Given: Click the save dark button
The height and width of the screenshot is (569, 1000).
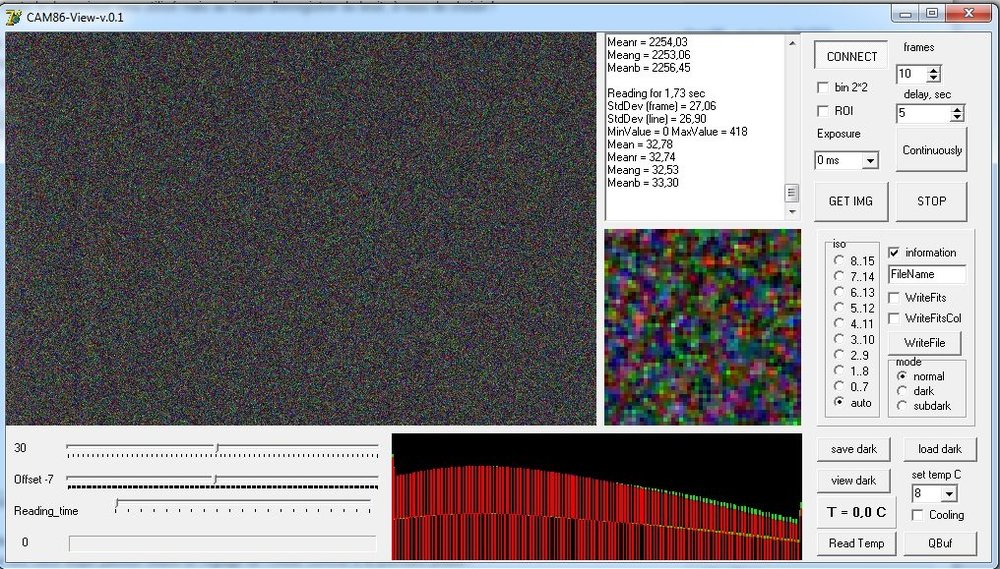Looking at the screenshot, I should coord(853,449).
